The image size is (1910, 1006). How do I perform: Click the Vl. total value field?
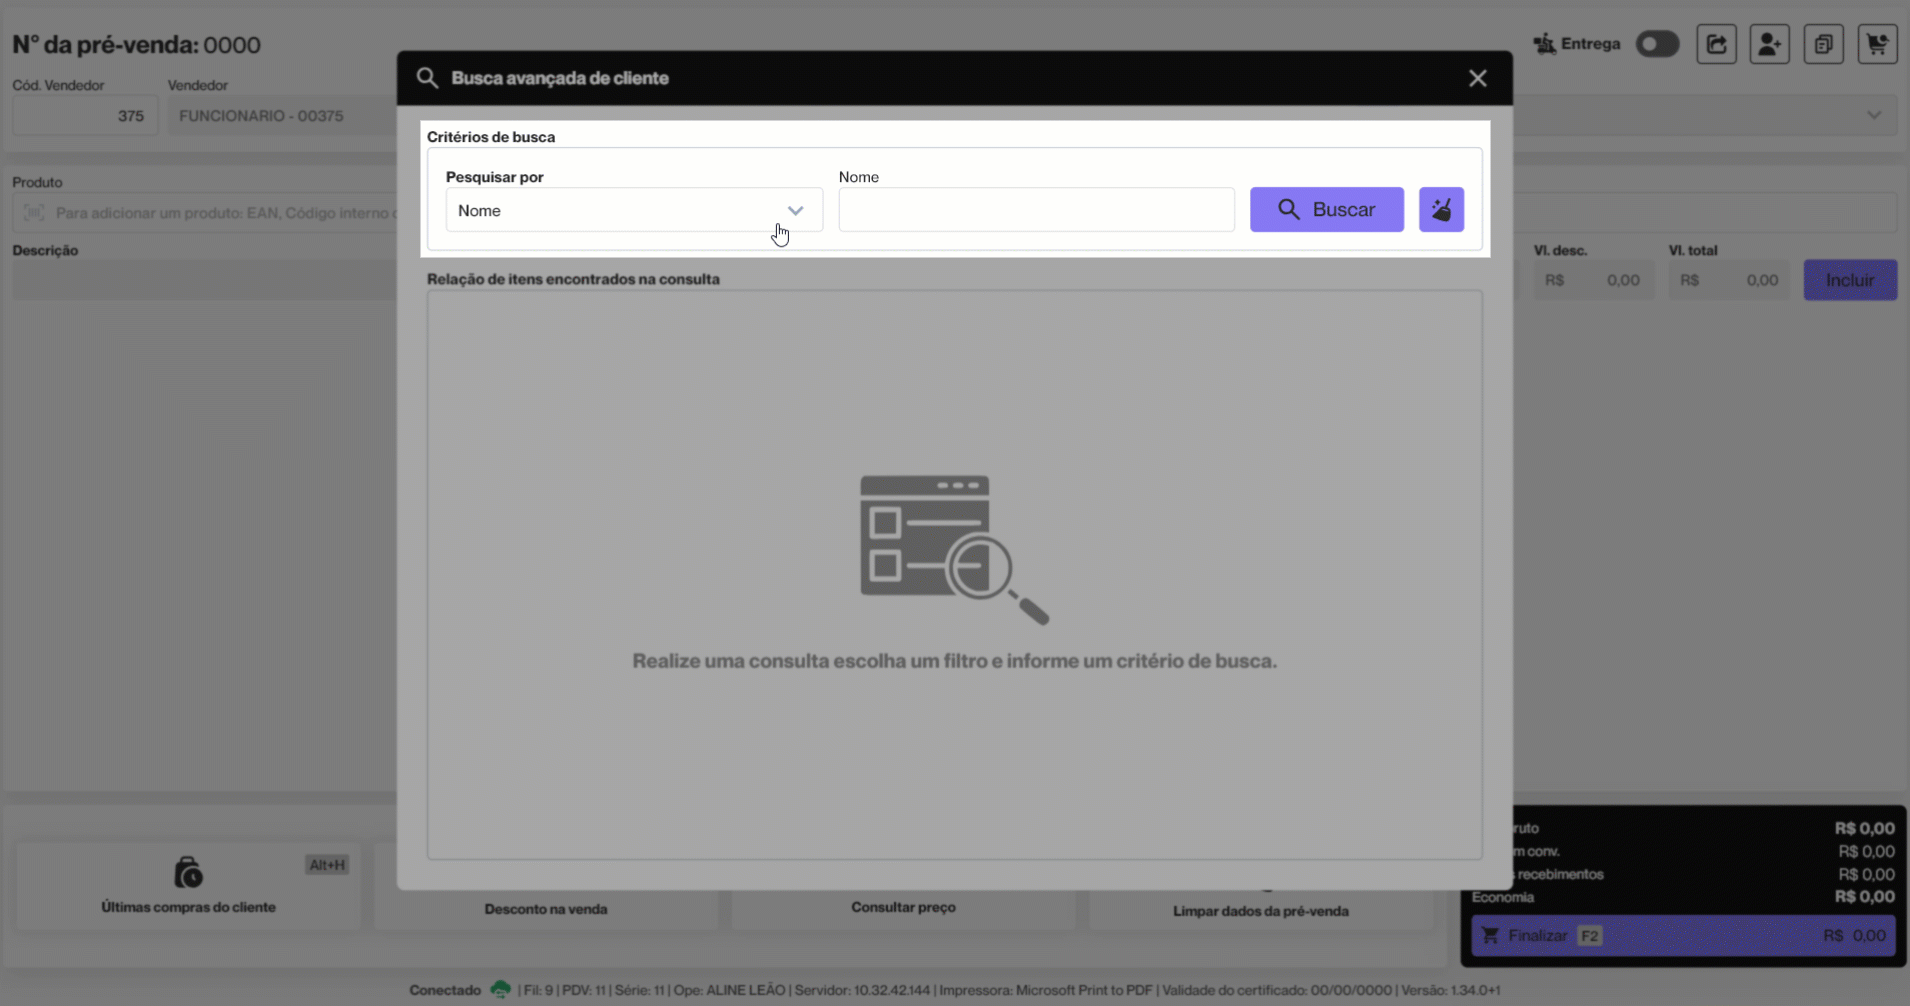click(1729, 280)
